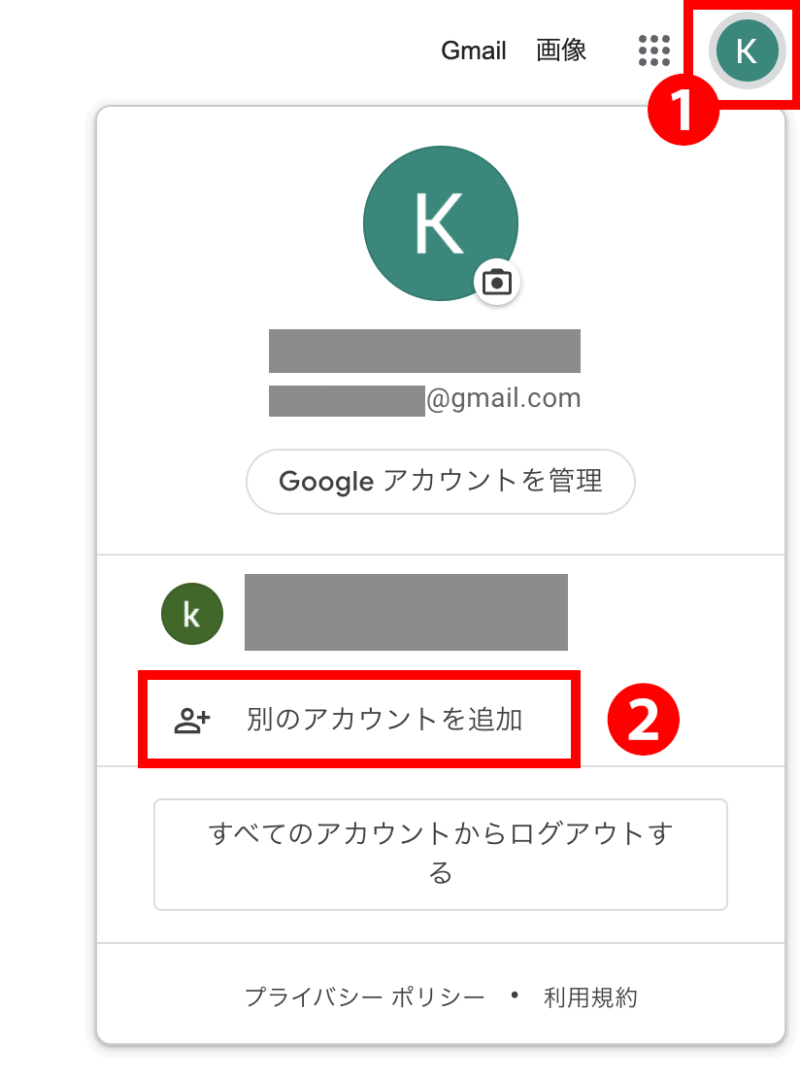800x1080 pixels.
Task: Click the small K account avatar at top
Action: 746,50
